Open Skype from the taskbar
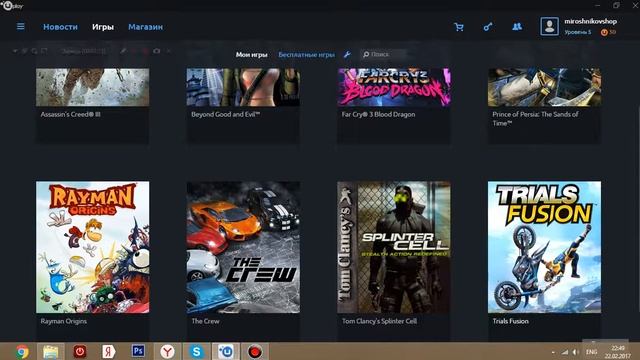 pyautogui.click(x=196, y=351)
